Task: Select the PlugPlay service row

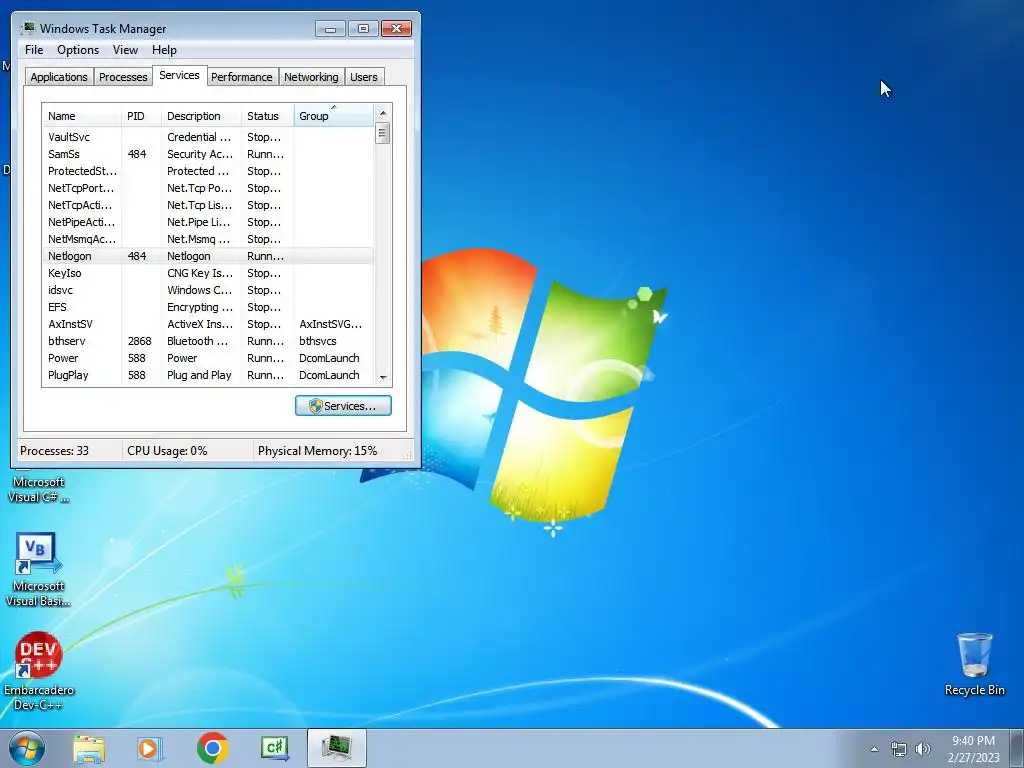Action: point(208,375)
